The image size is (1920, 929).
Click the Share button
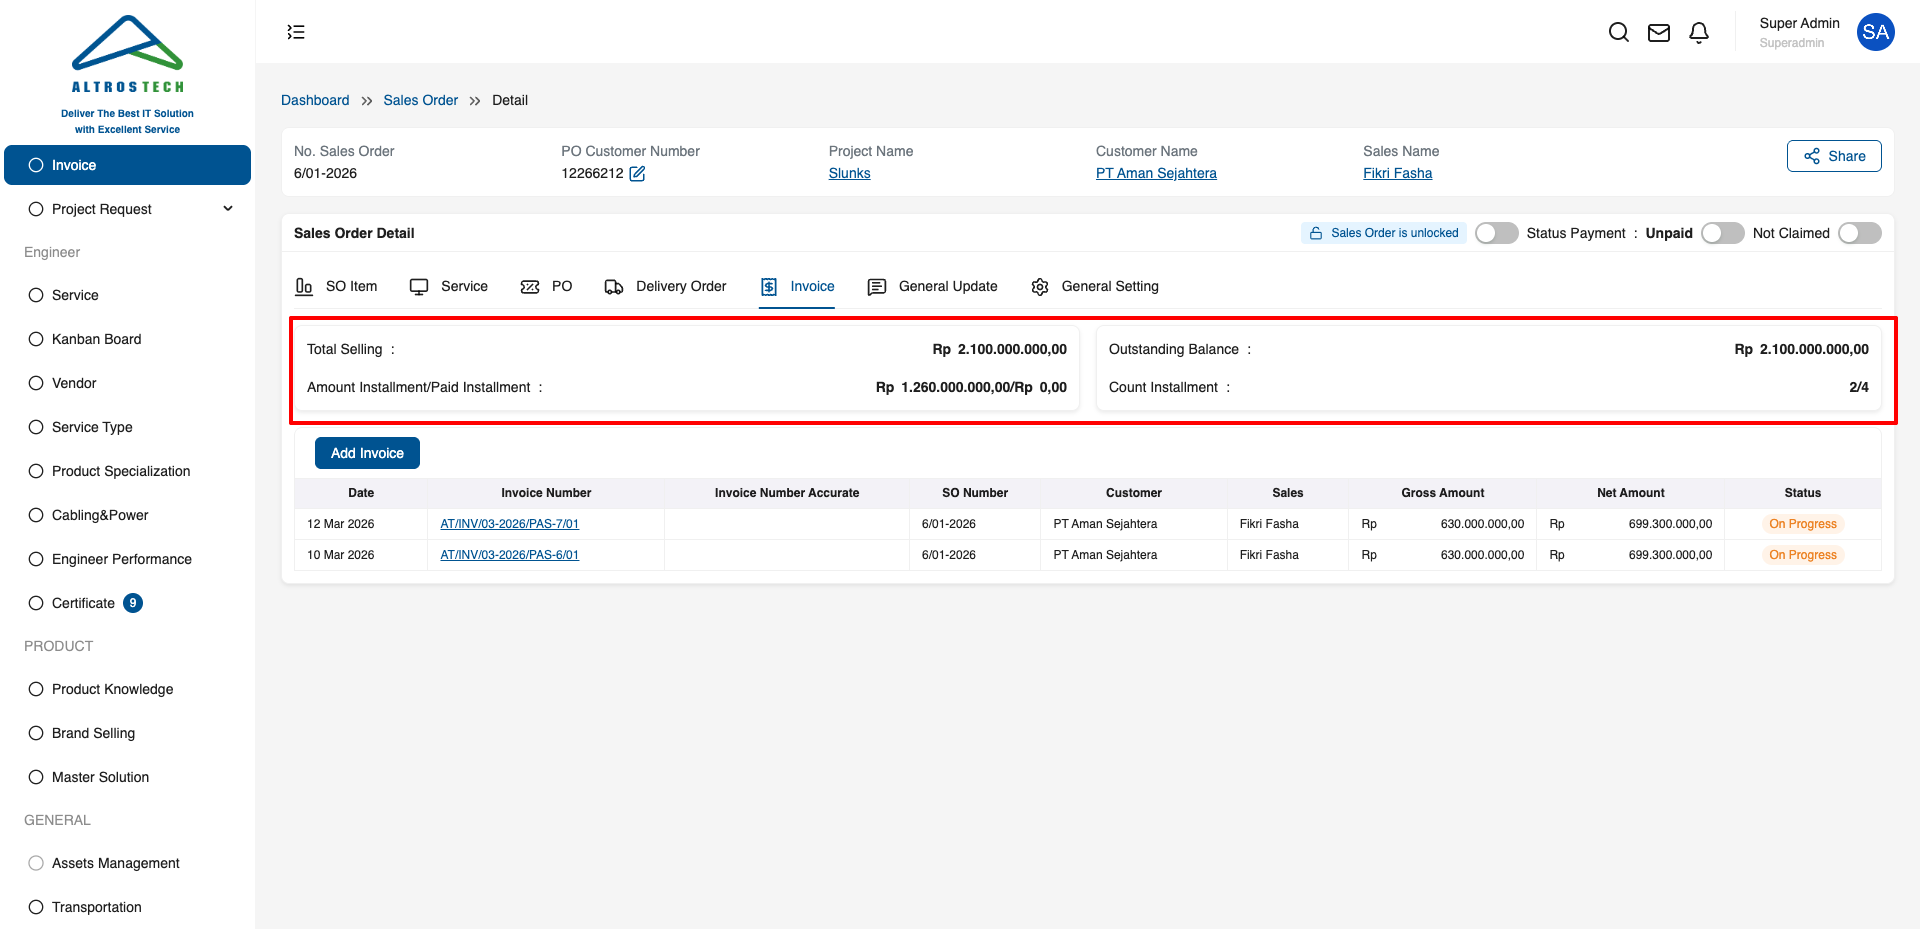(1833, 156)
